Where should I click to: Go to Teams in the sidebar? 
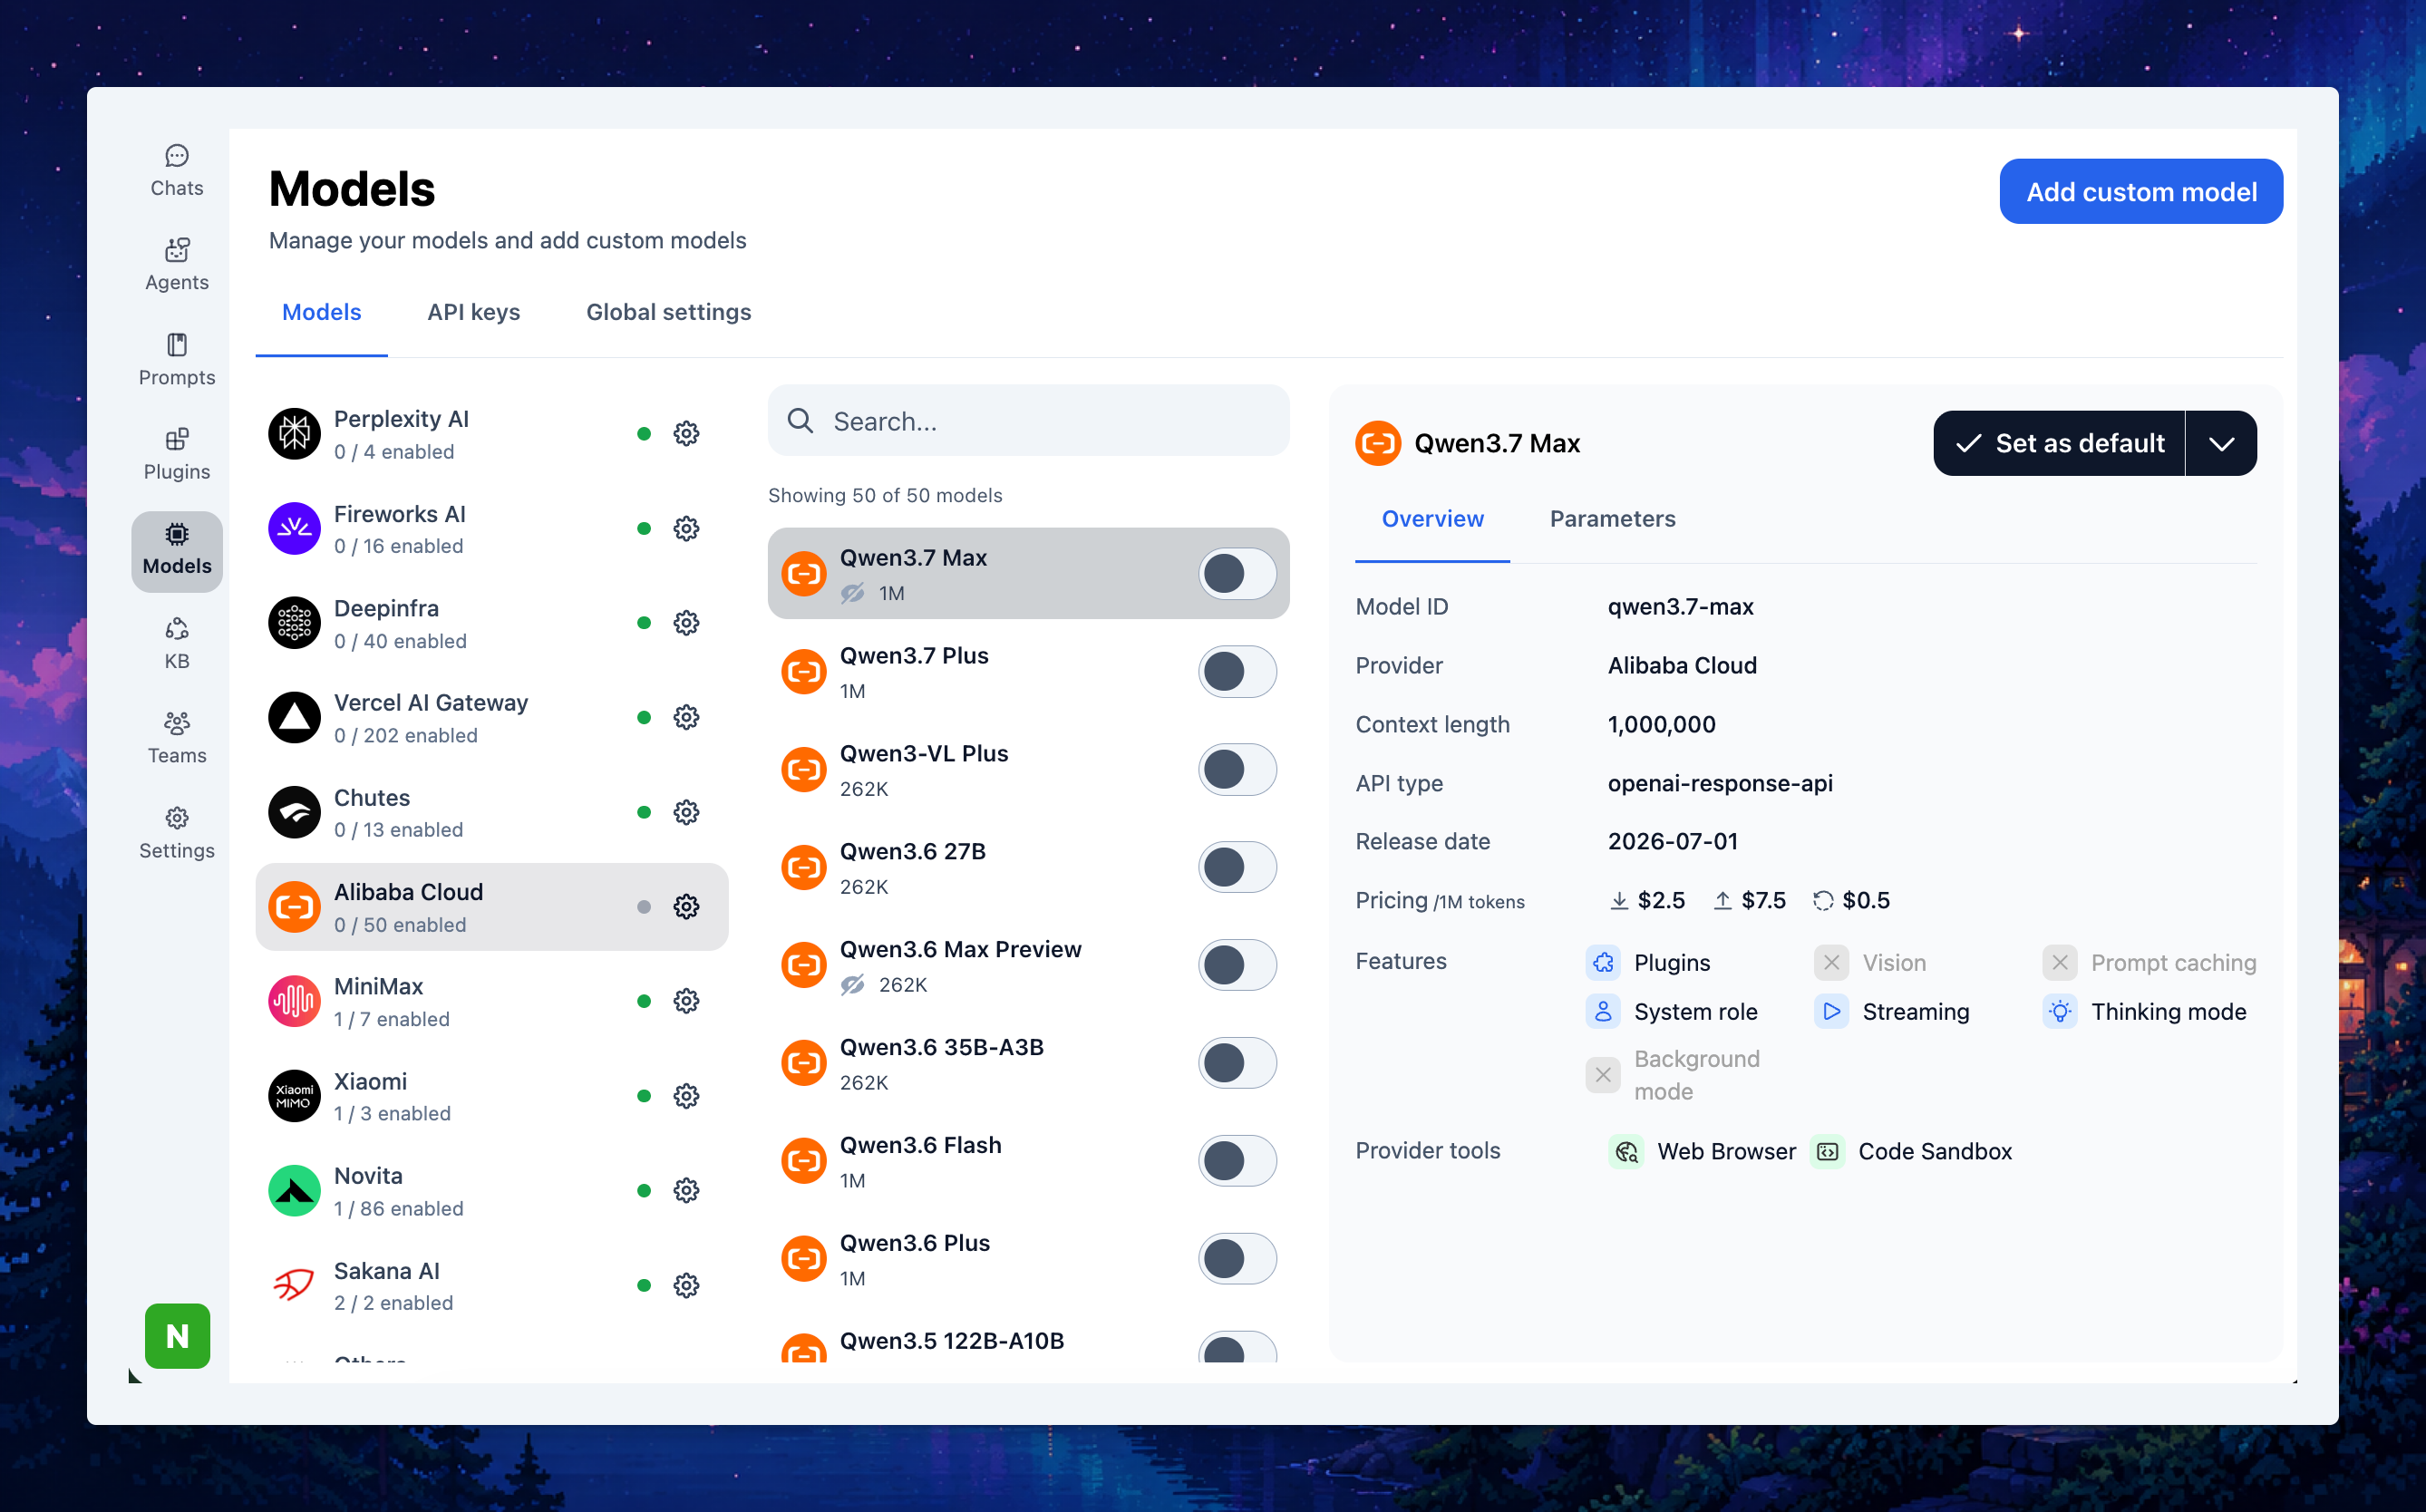[177, 738]
